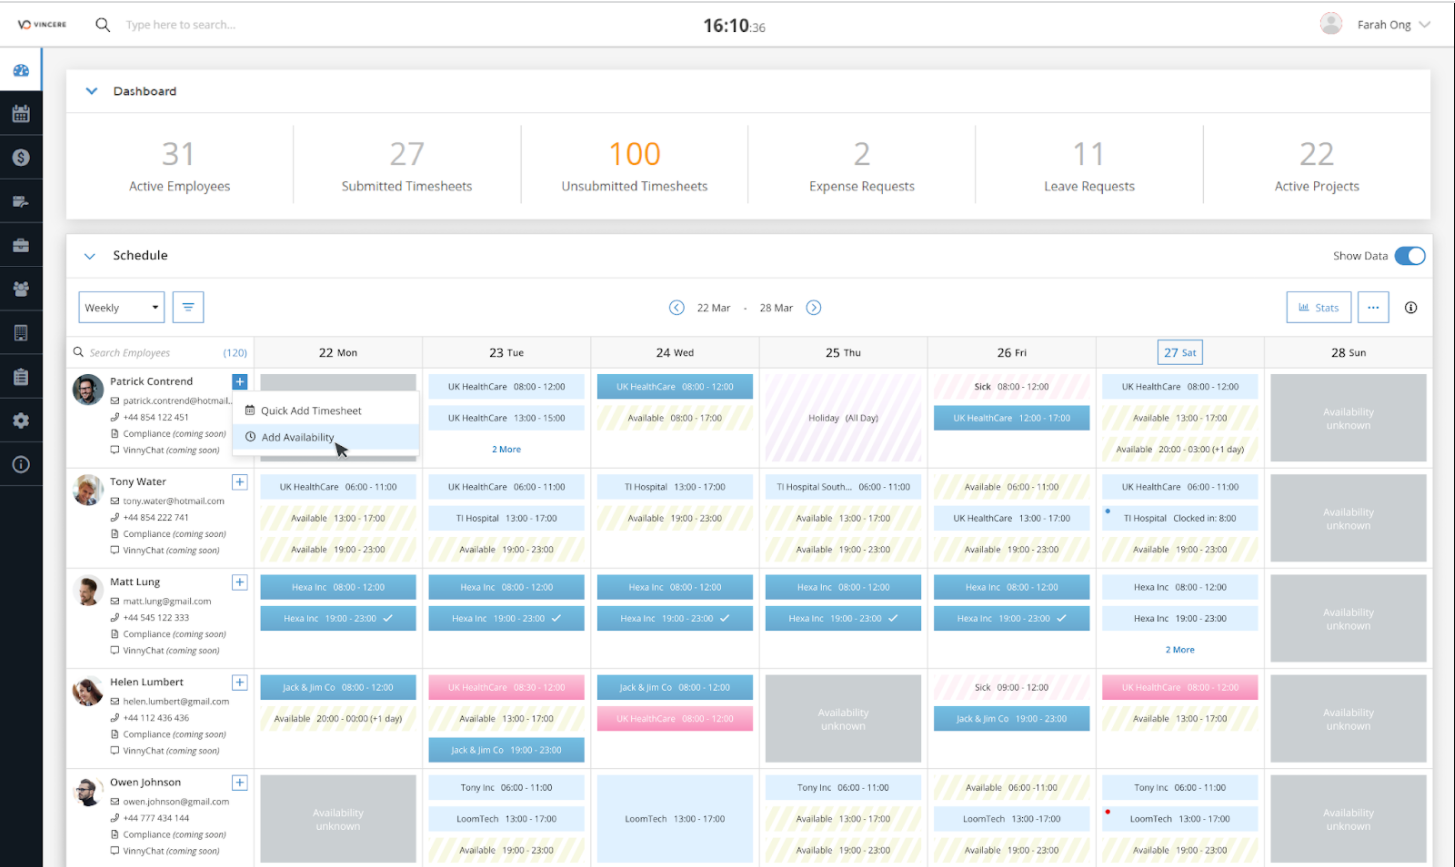The width and height of the screenshot is (1455, 867).
Task: Open the Dashboard speedometer icon in sidebar
Action: (x=21, y=70)
